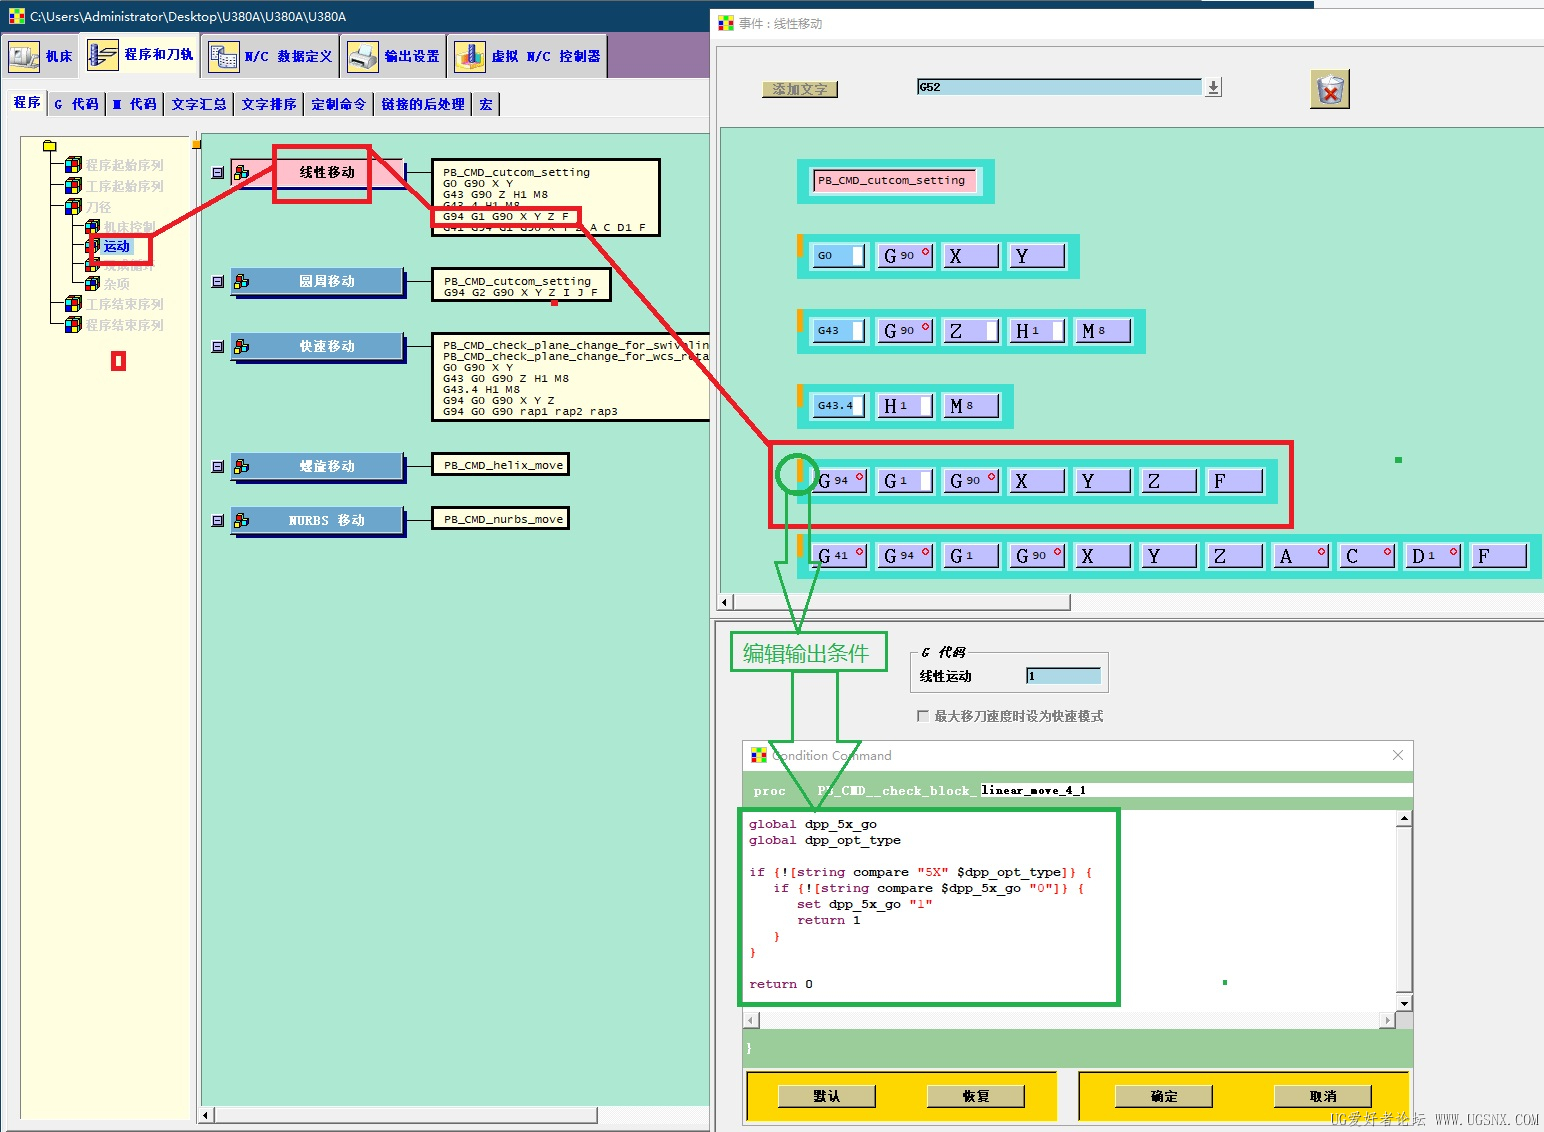Click the trash can delete icon

point(1329,90)
